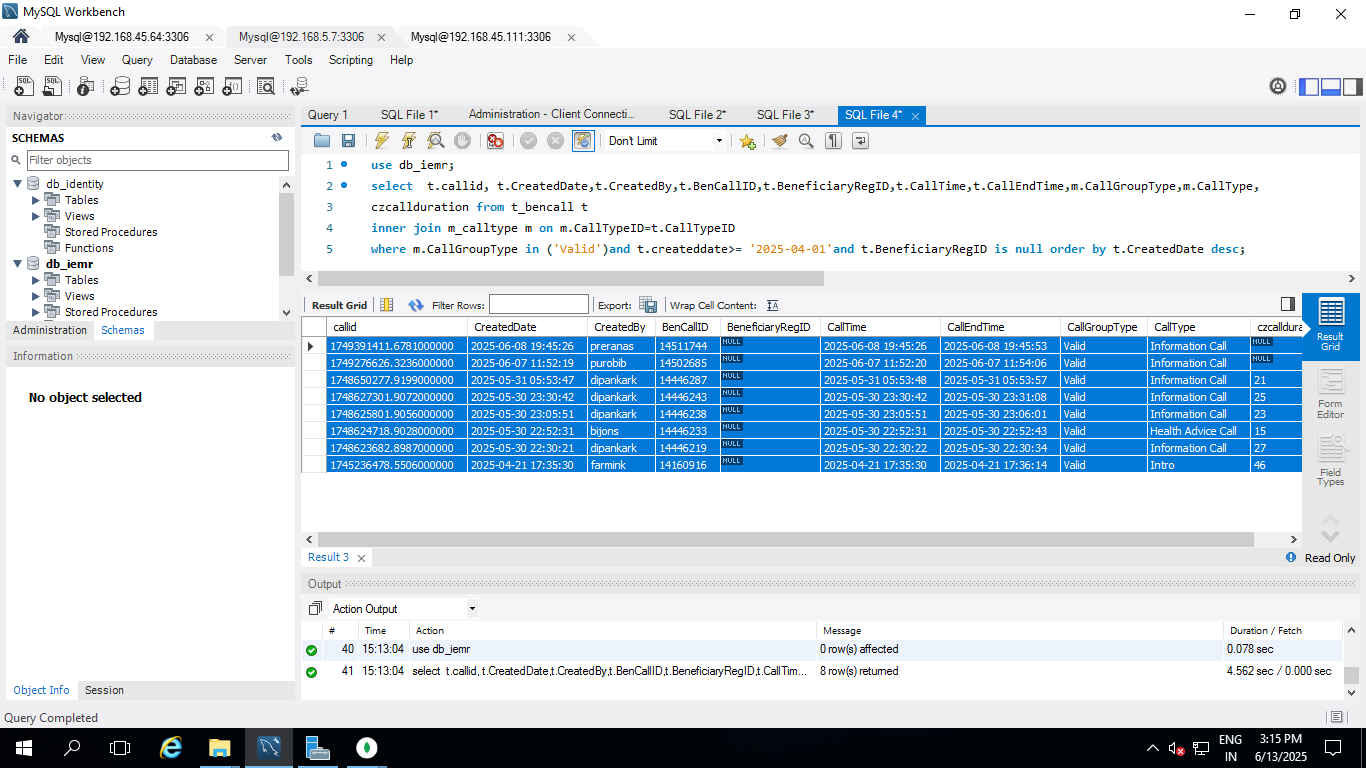Image resolution: width=1366 pixels, height=768 pixels.
Task: Click the Explain query plan magnifier icon
Action: (435, 141)
